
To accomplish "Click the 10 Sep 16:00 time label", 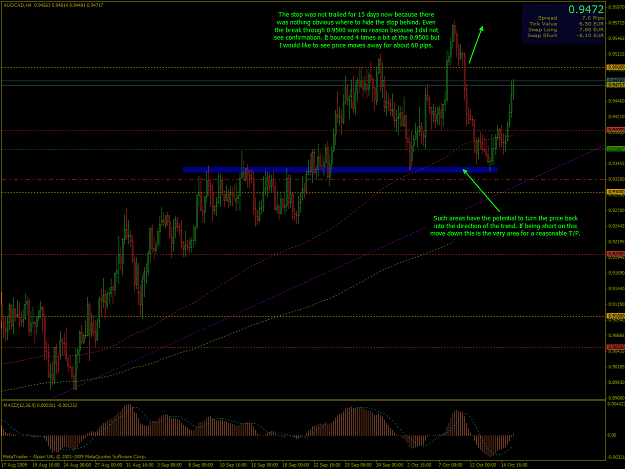I will click(233, 465).
